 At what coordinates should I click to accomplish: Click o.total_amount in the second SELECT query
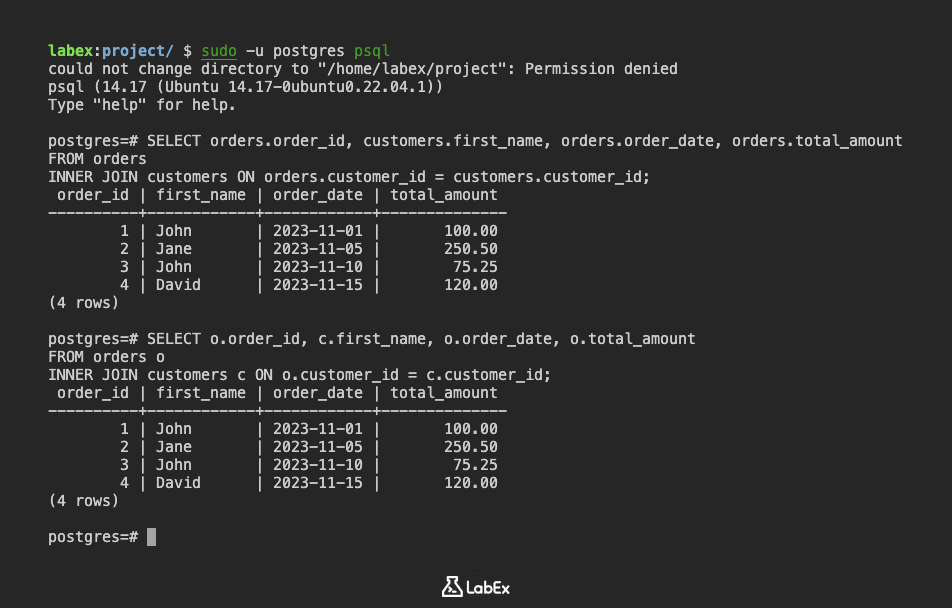click(x=632, y=339)
